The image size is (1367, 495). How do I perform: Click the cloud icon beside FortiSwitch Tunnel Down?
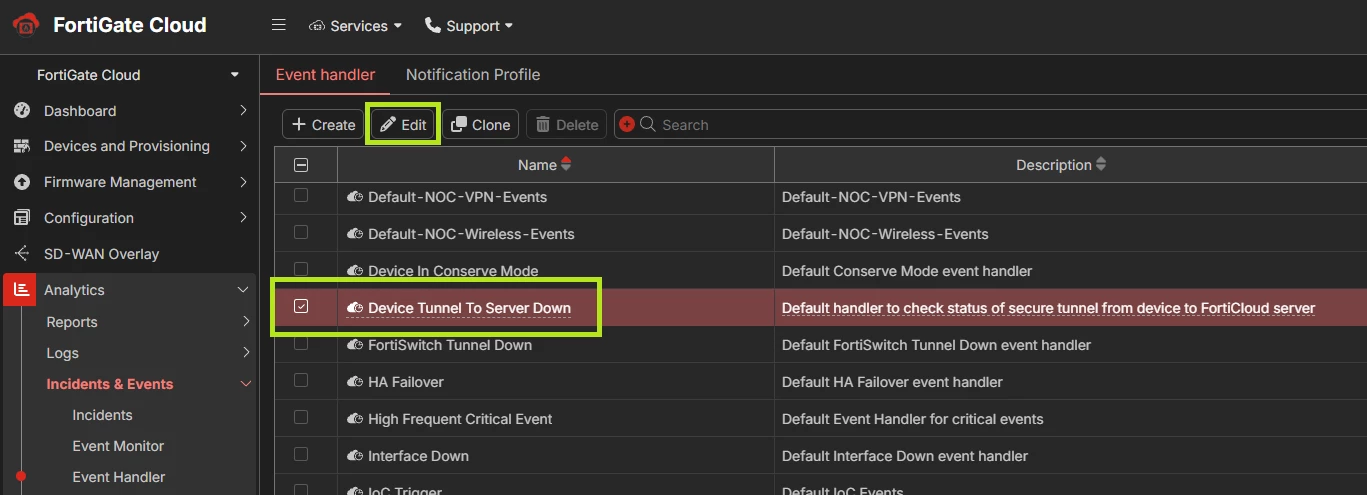point(355,345)
